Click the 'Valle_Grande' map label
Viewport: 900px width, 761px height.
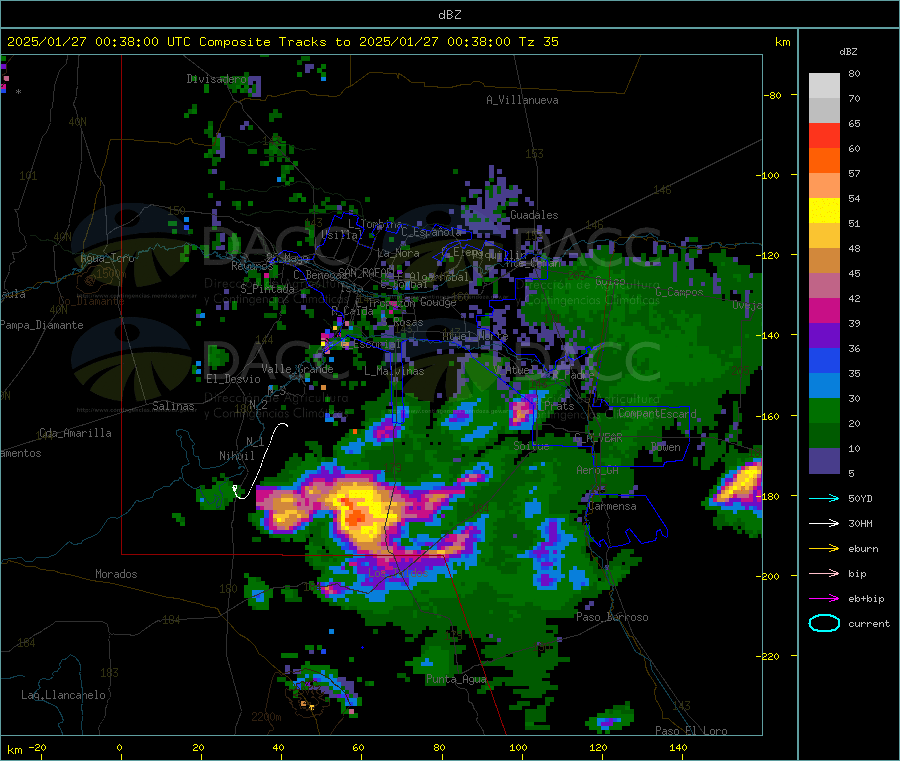point(297,369)
